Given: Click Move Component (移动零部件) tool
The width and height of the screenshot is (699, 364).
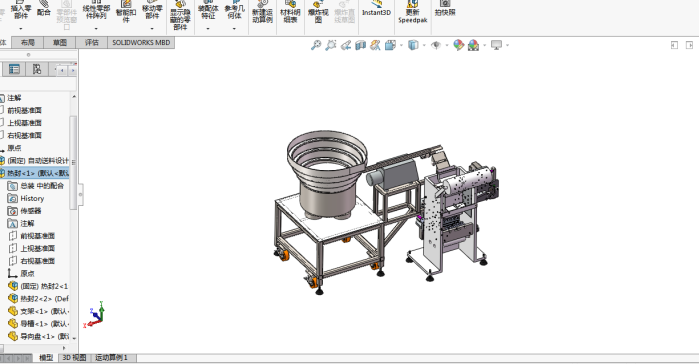Looking at the screenshot, I should coord(152,10).
